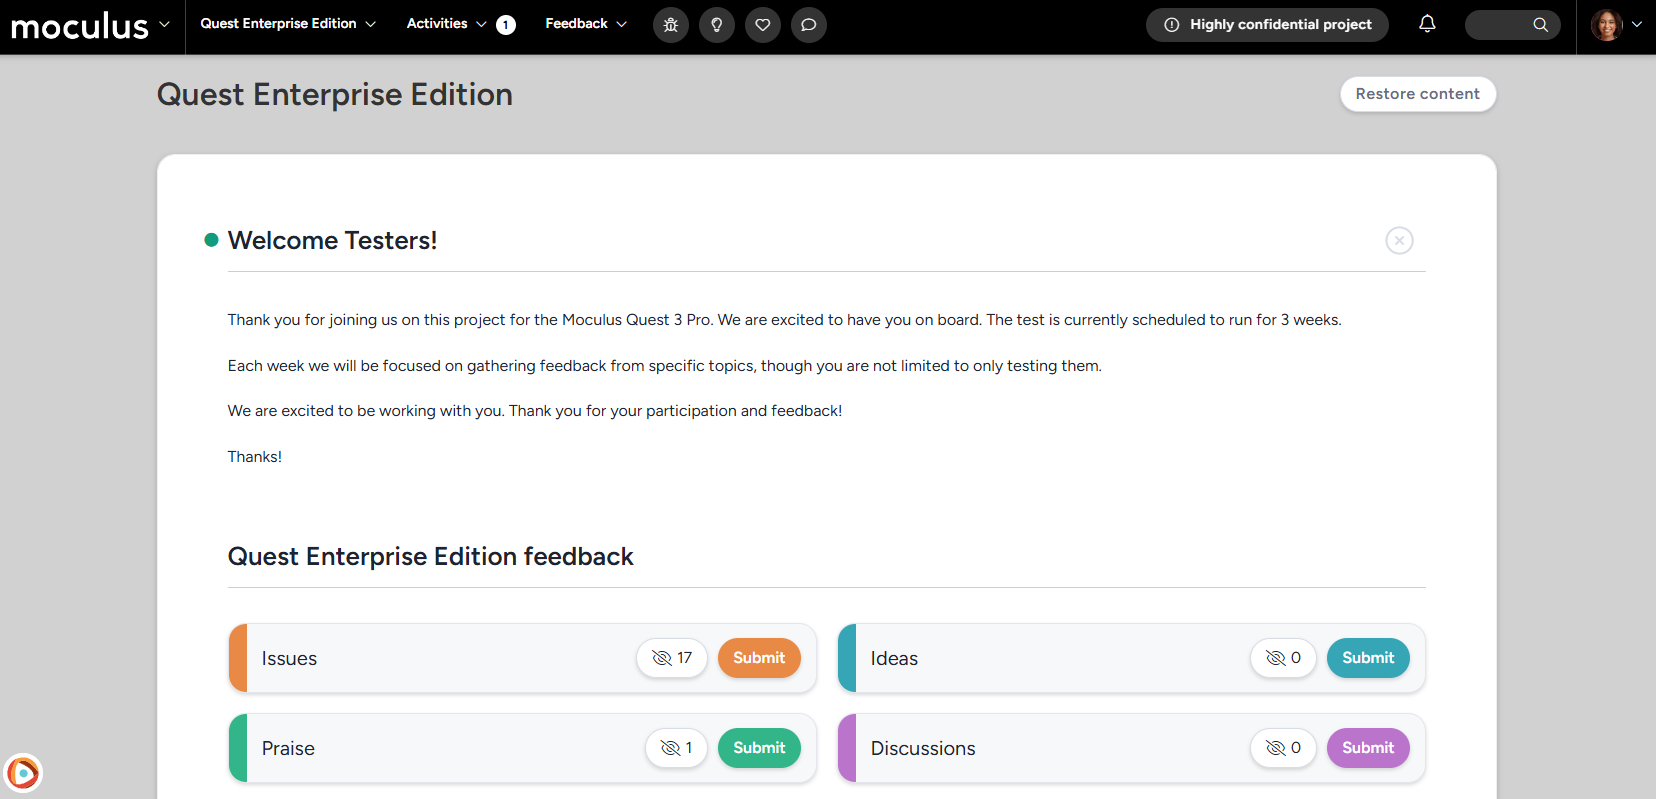Open the notifications bell
1656x799 pixels.
pos(1427,24)
